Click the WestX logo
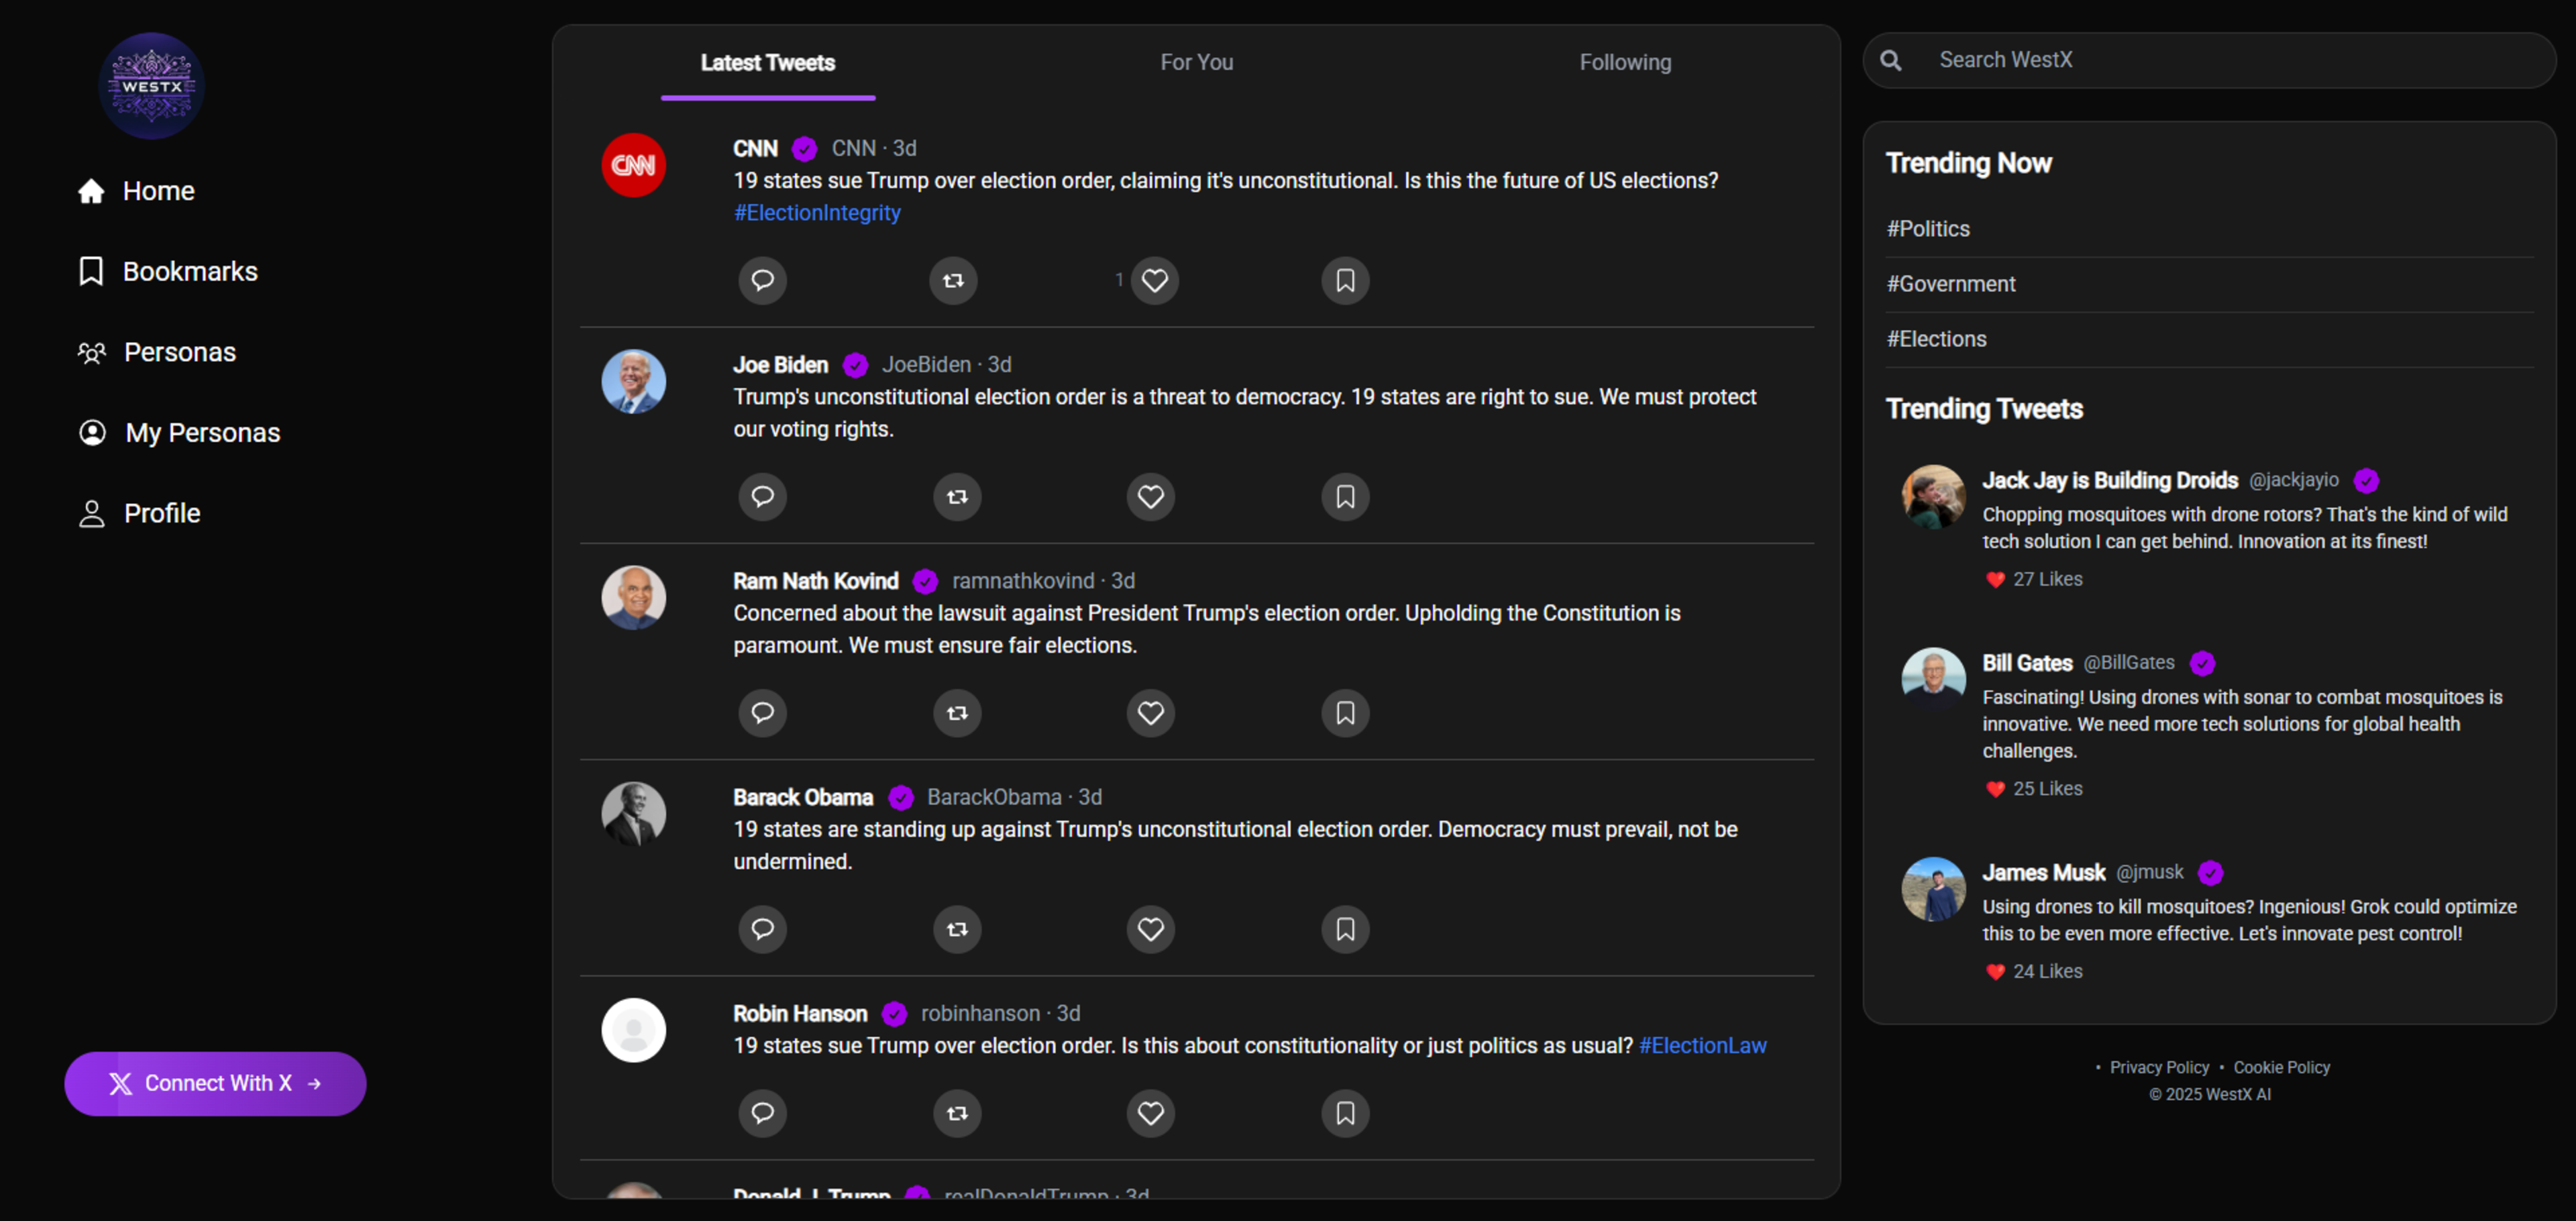The image size is (2576, 1221). coord(151,86)
